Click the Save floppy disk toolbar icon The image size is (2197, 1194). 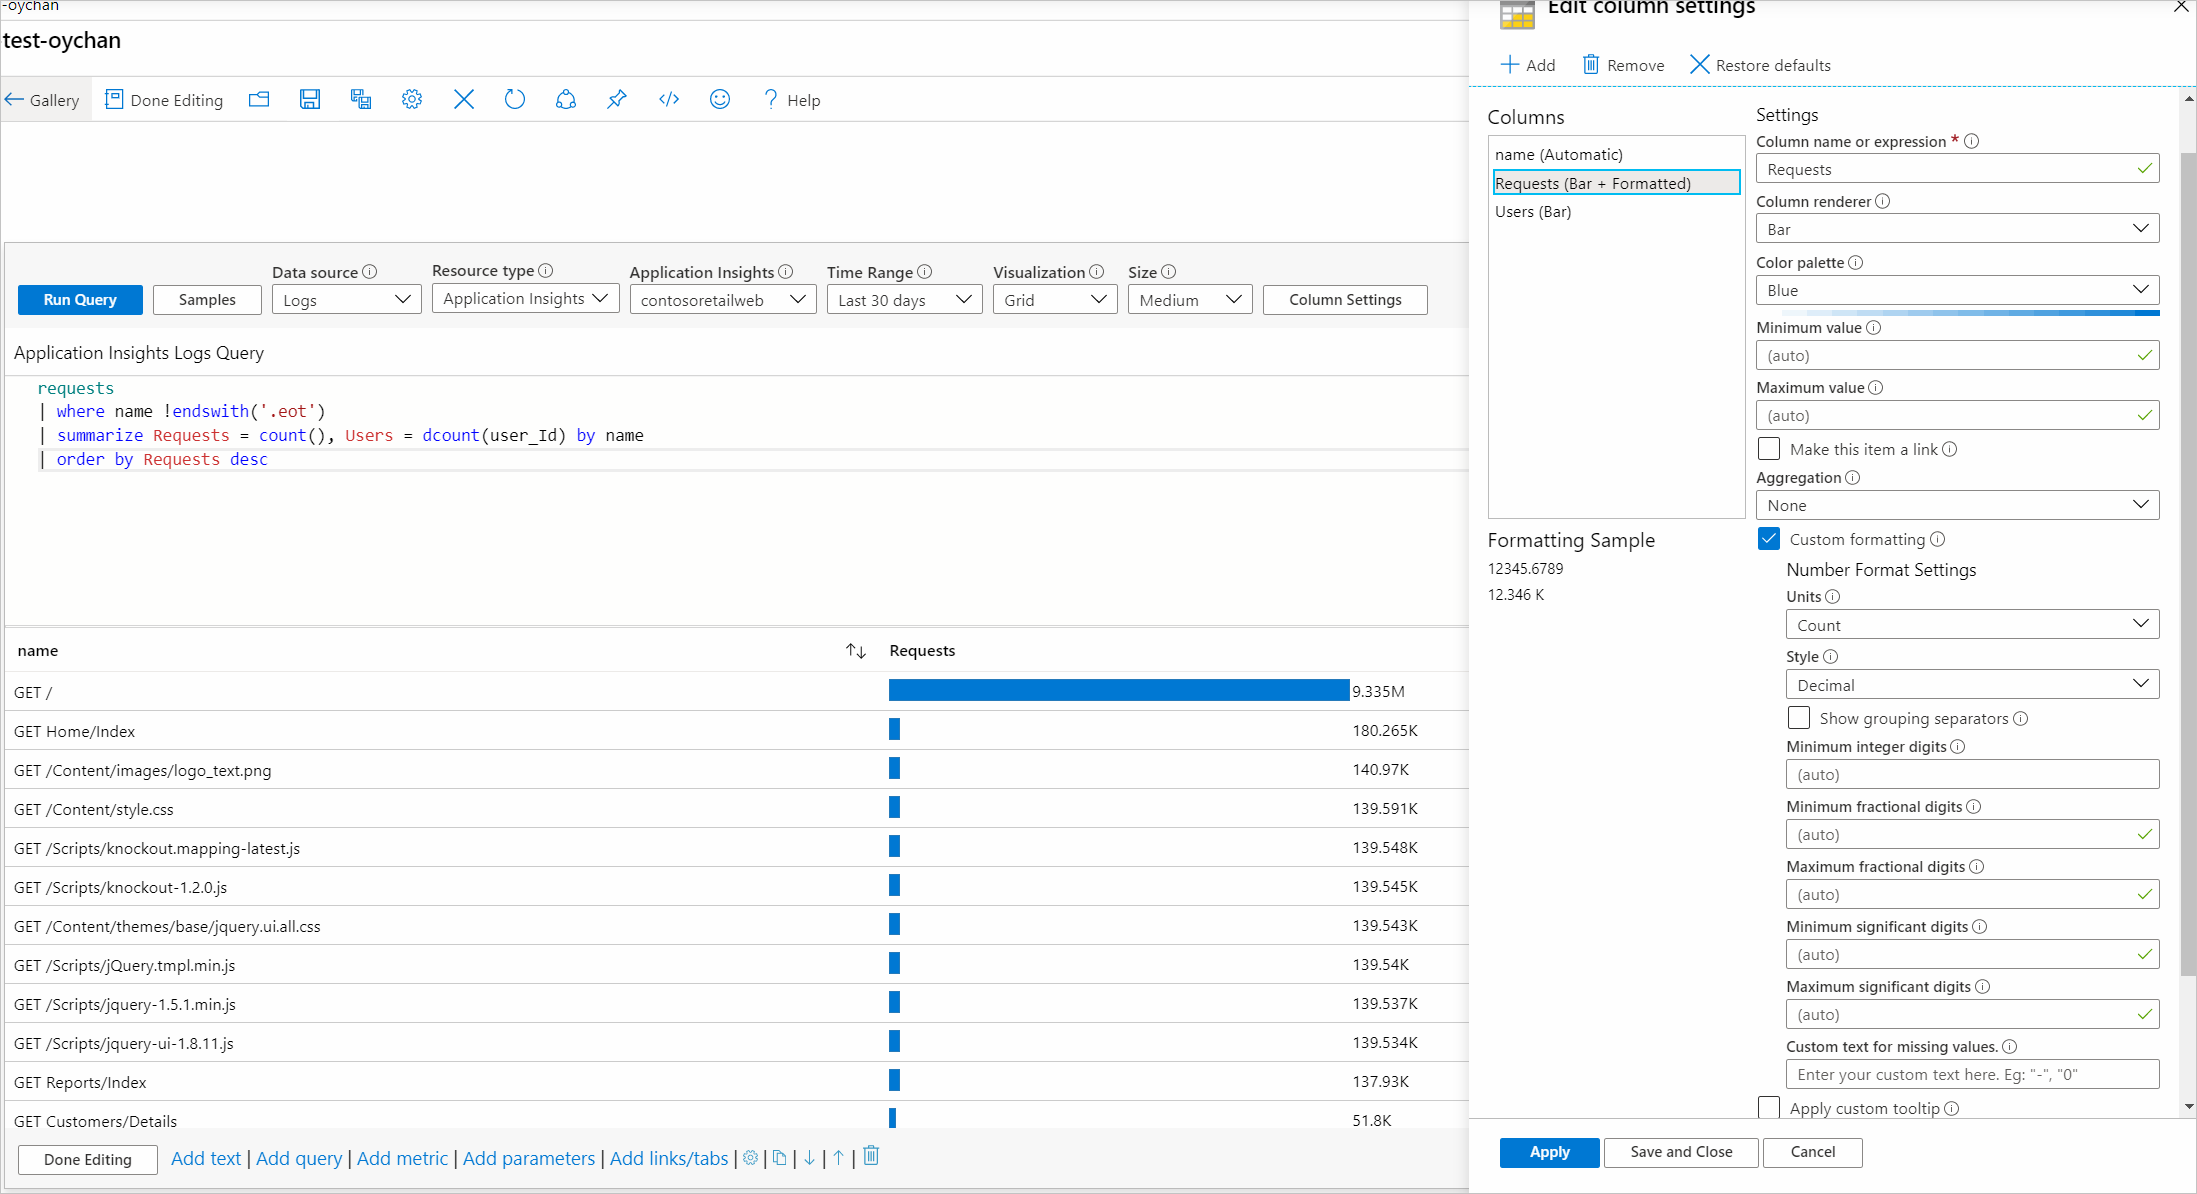coord(310,99)
